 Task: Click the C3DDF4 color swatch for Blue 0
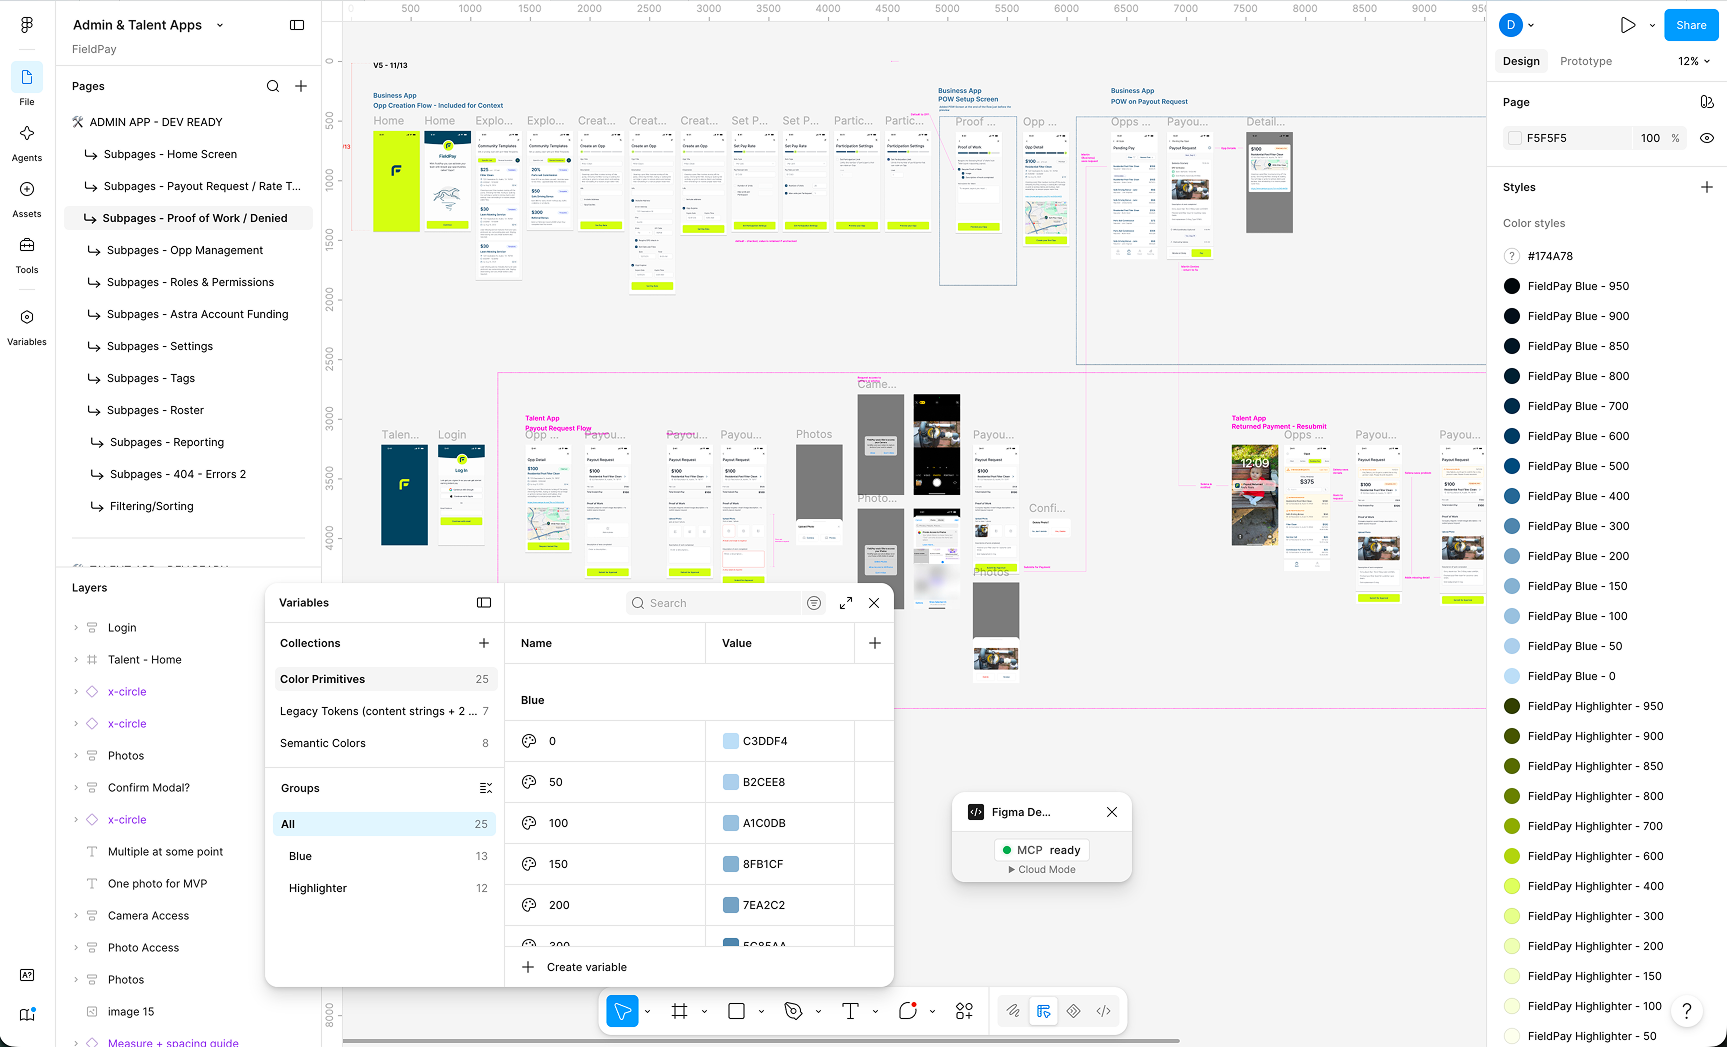[x=730, y=741]
